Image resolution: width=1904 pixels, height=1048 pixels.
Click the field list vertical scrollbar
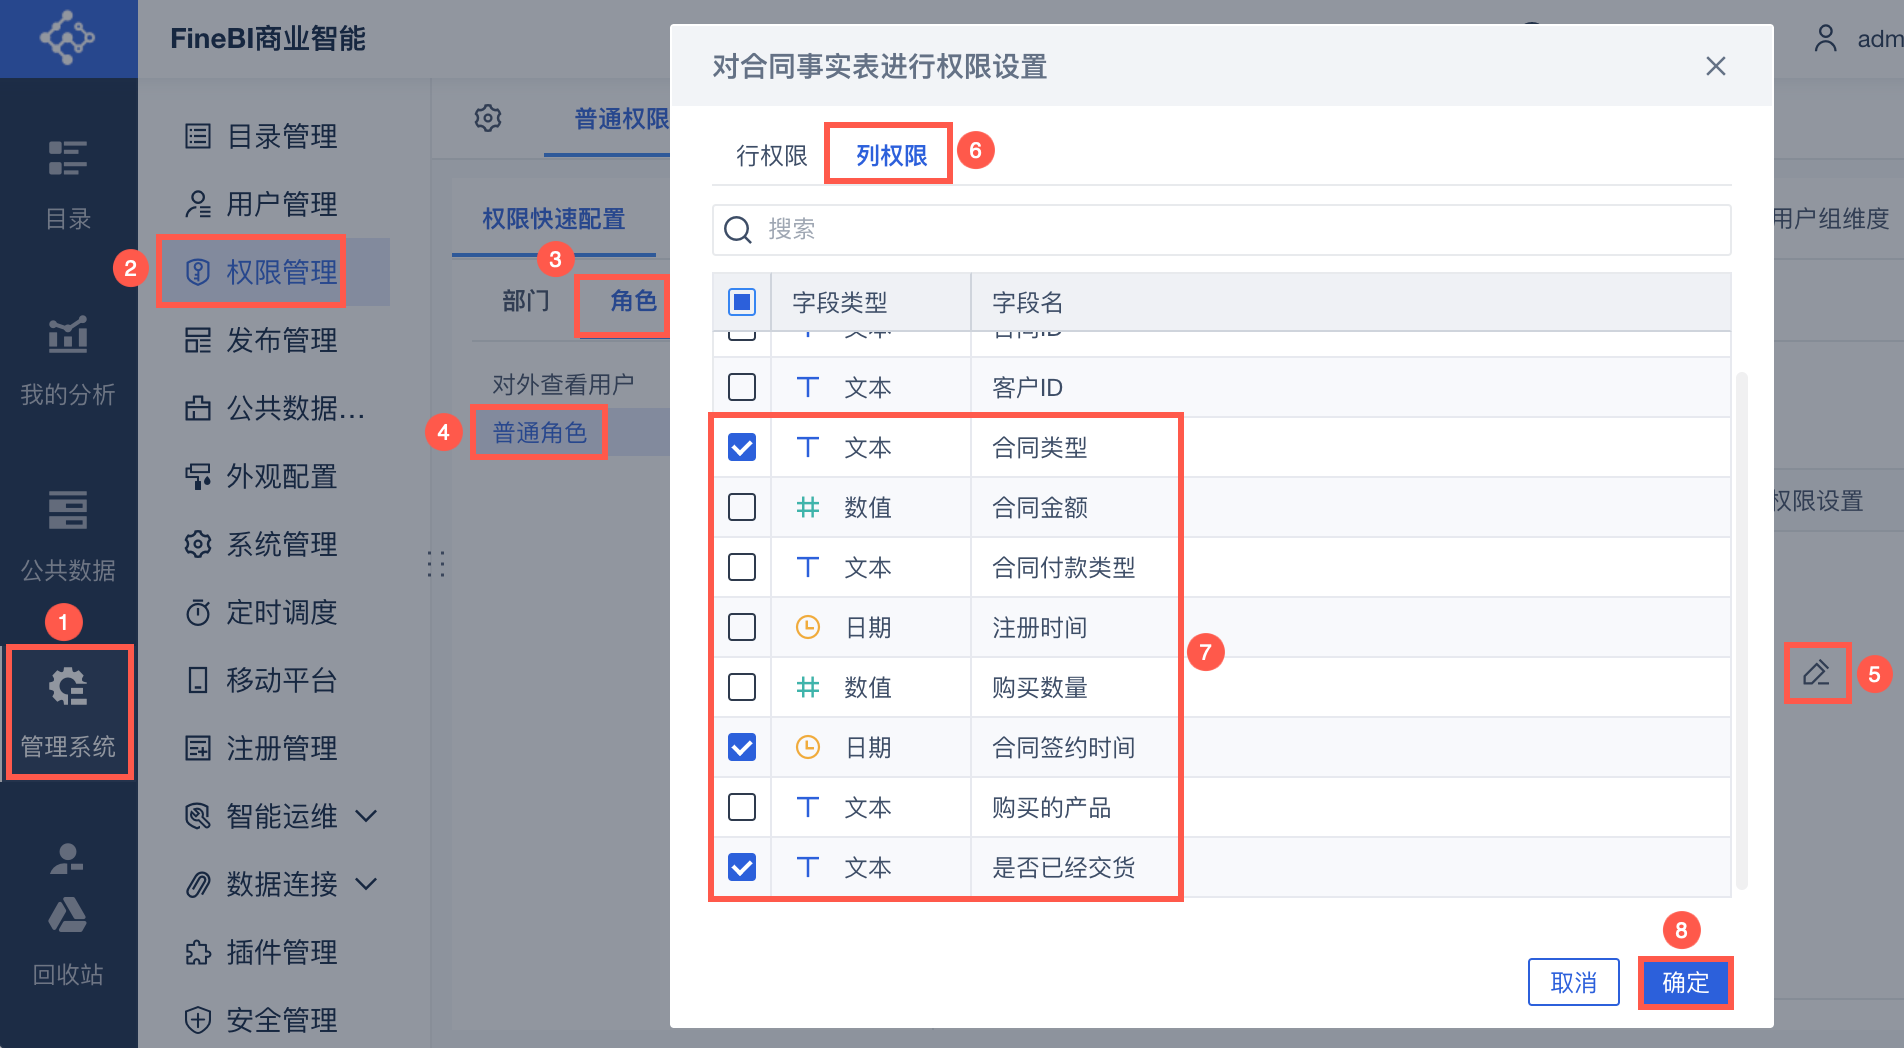pyautogui.click(x=1741, y=630)
